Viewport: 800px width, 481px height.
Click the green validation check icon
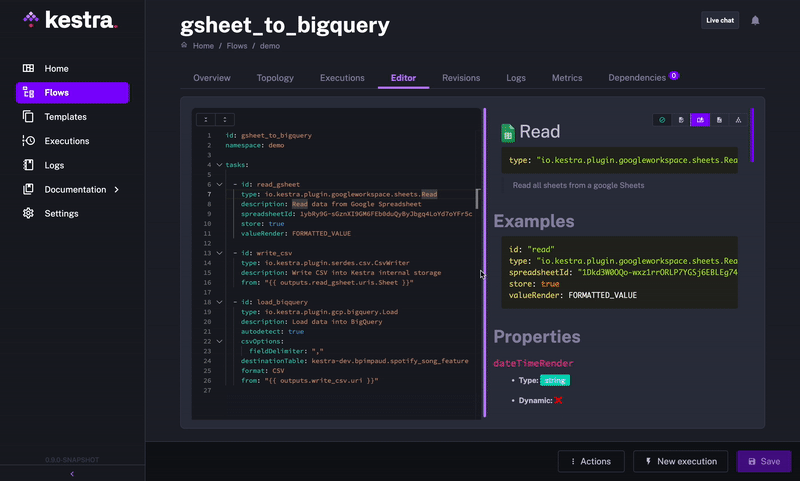[662, 120]
